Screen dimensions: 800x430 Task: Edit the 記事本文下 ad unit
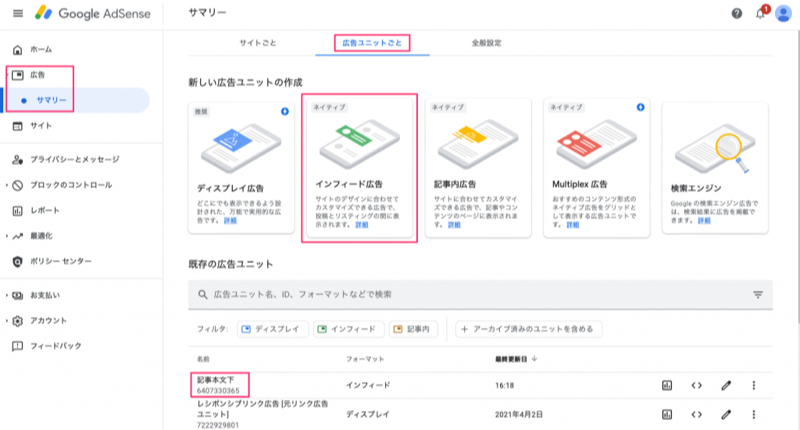726,385
